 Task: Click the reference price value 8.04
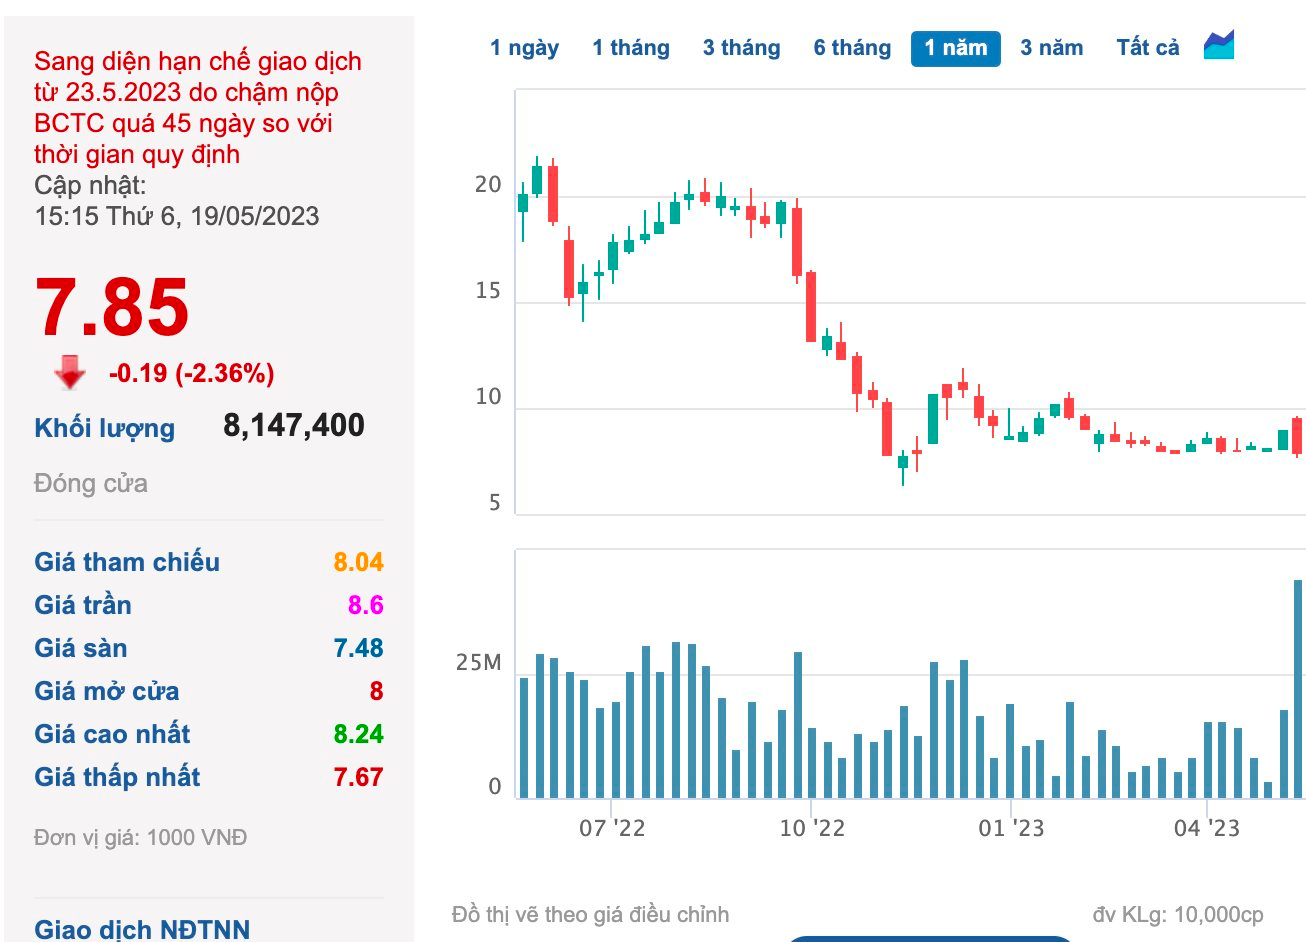tap(358, 562)
